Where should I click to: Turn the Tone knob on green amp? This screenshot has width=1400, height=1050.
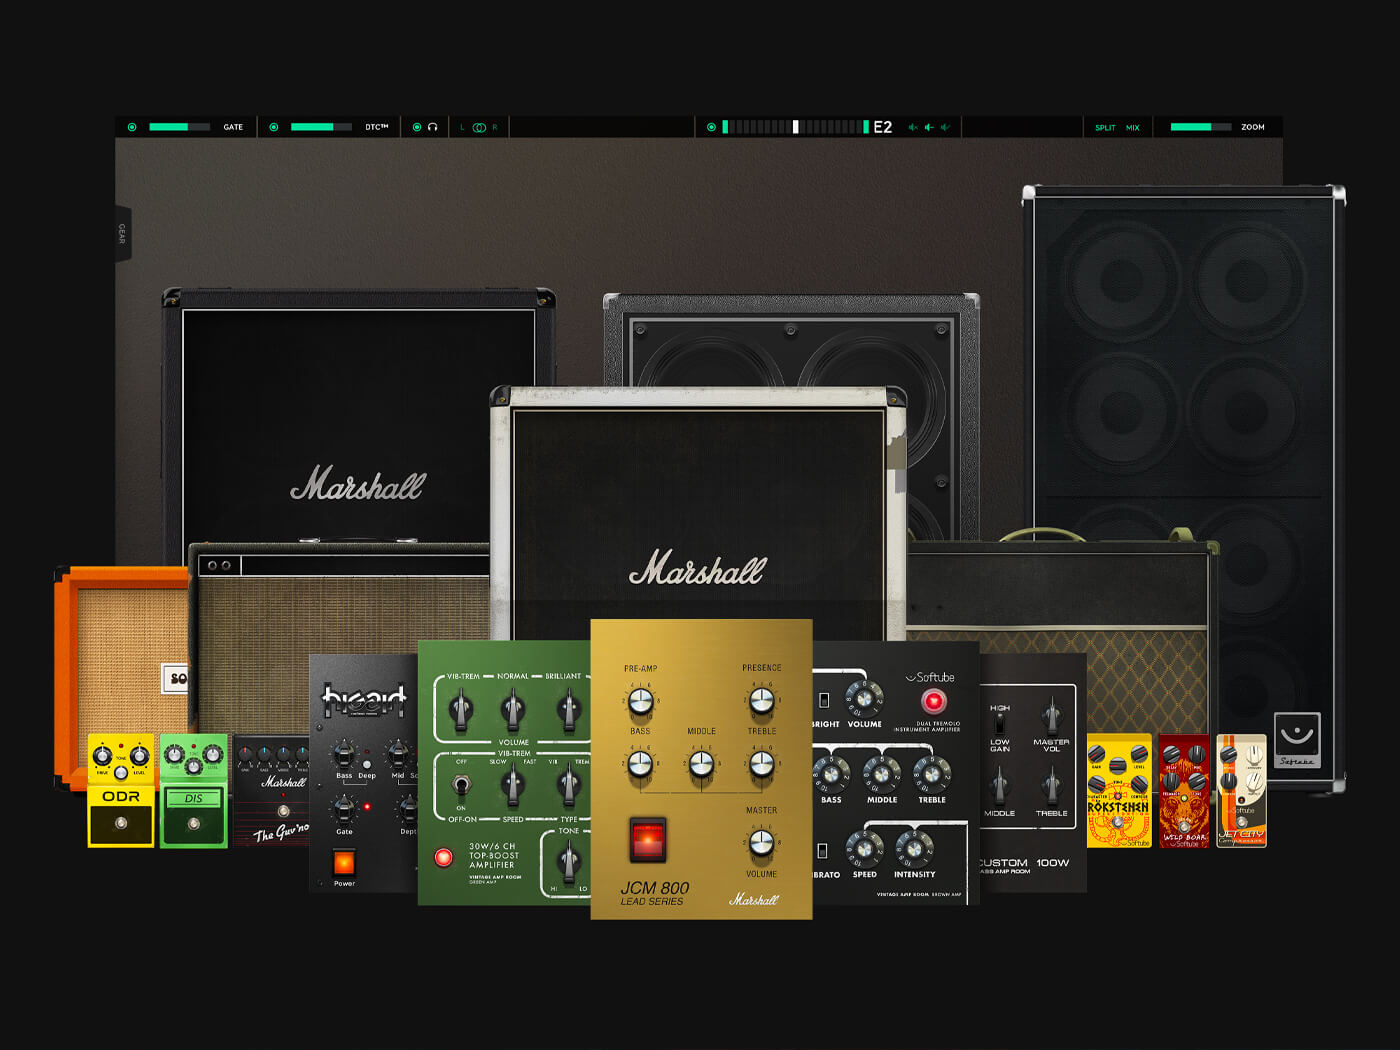pyautogui.click(x=569, y=860)
